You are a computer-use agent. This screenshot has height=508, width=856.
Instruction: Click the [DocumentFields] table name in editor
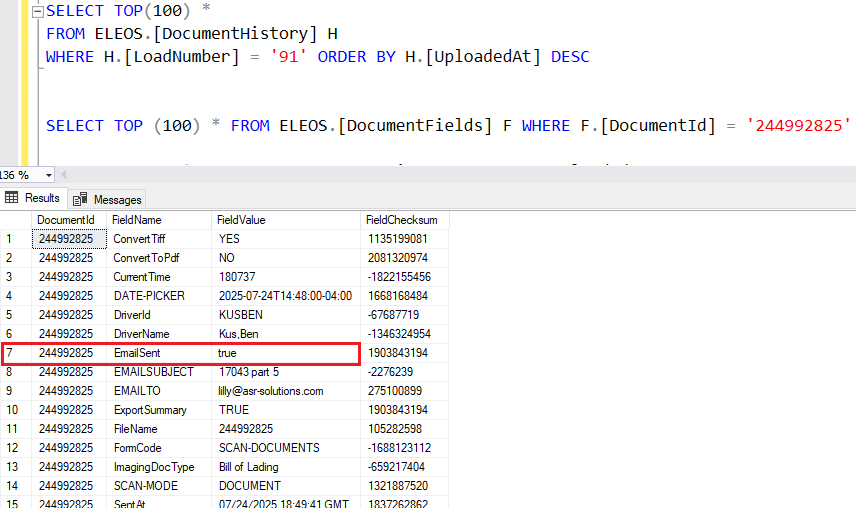[414, 126]
